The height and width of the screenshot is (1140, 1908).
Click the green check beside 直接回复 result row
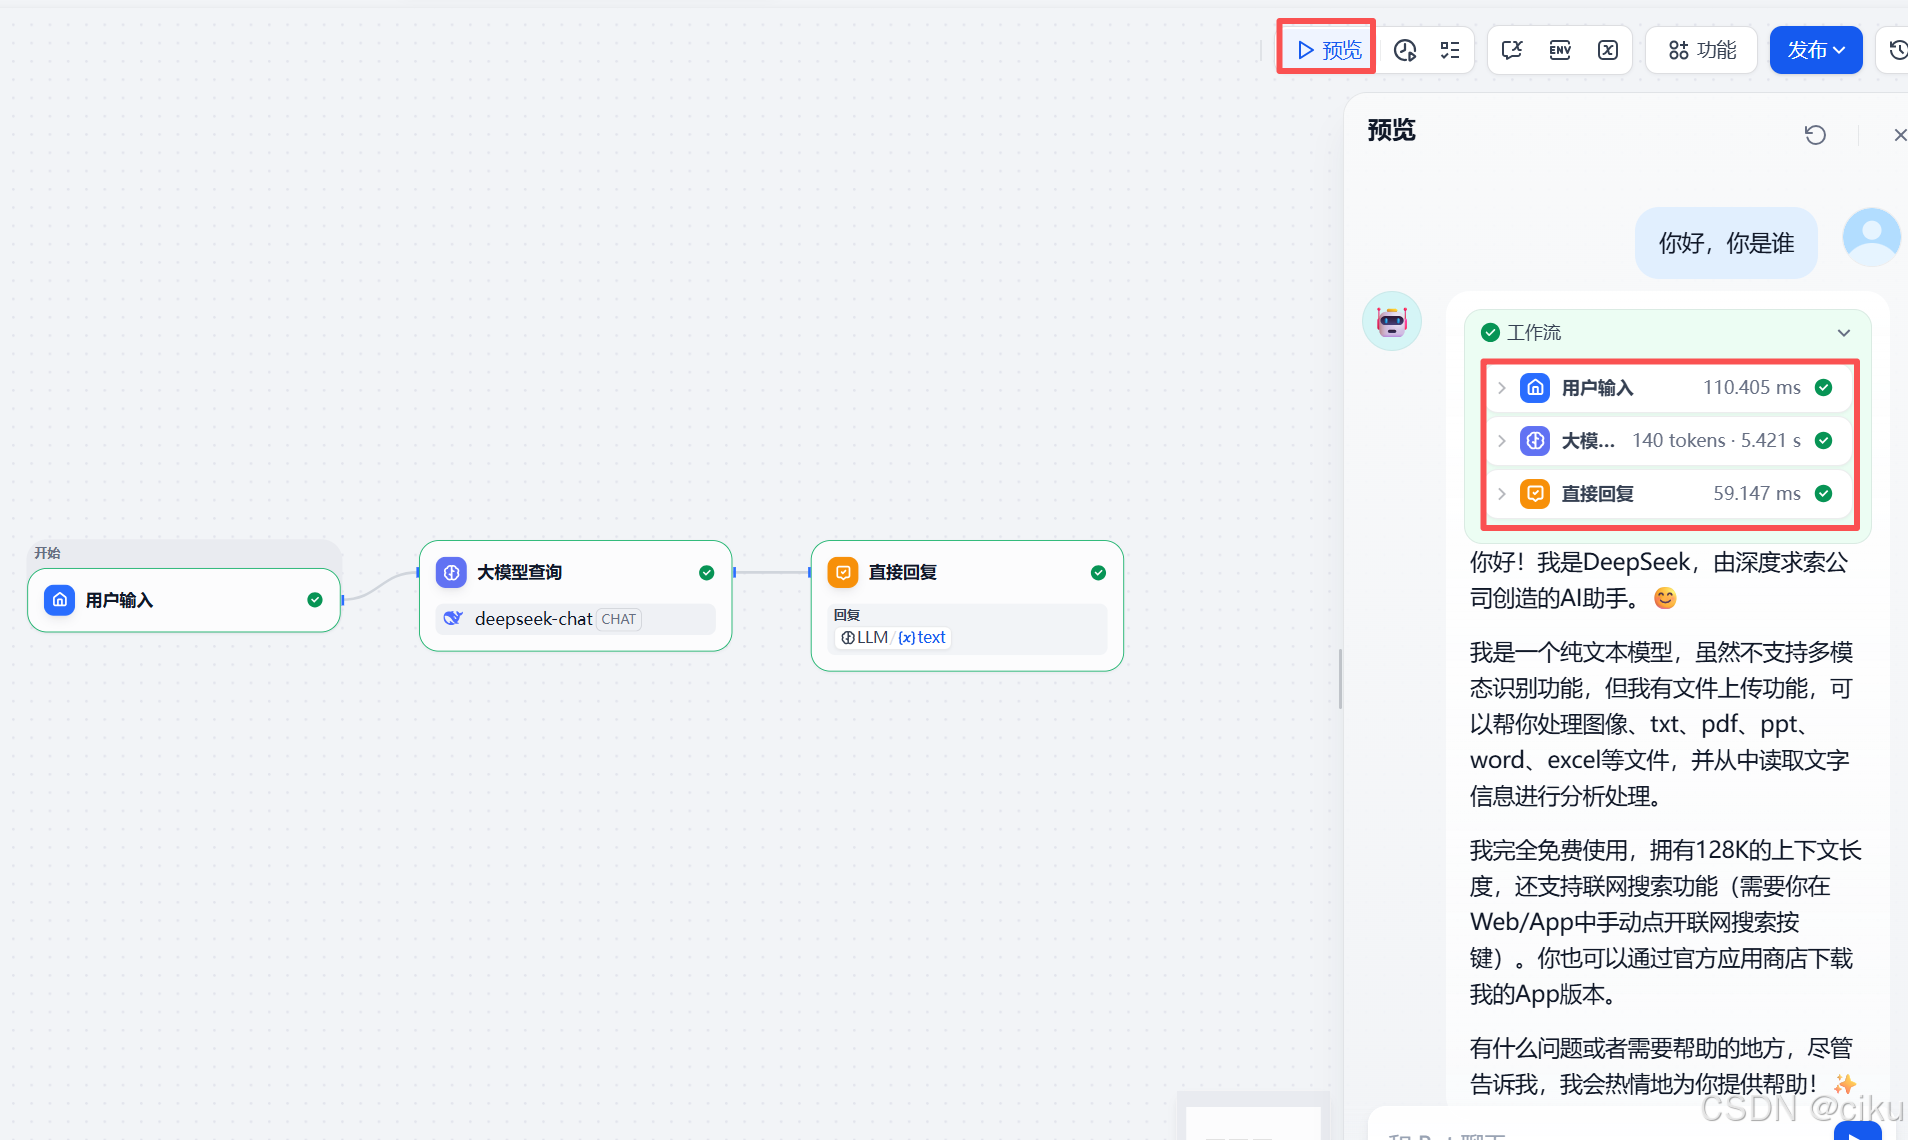(1824, 493)
